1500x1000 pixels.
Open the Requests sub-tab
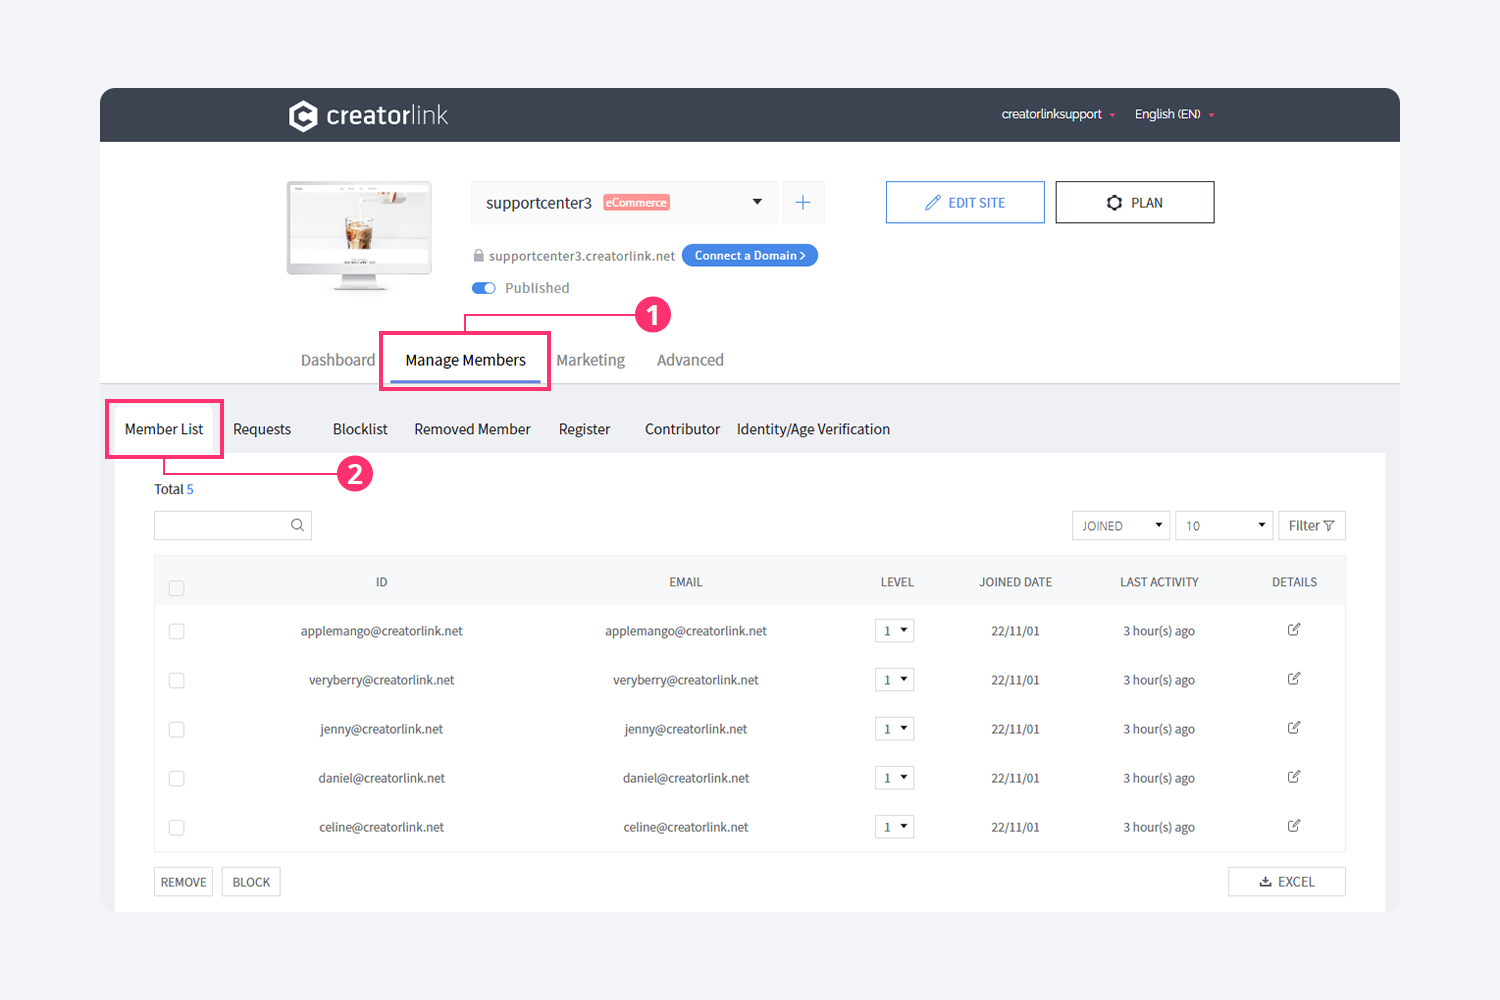click(262, 429)
